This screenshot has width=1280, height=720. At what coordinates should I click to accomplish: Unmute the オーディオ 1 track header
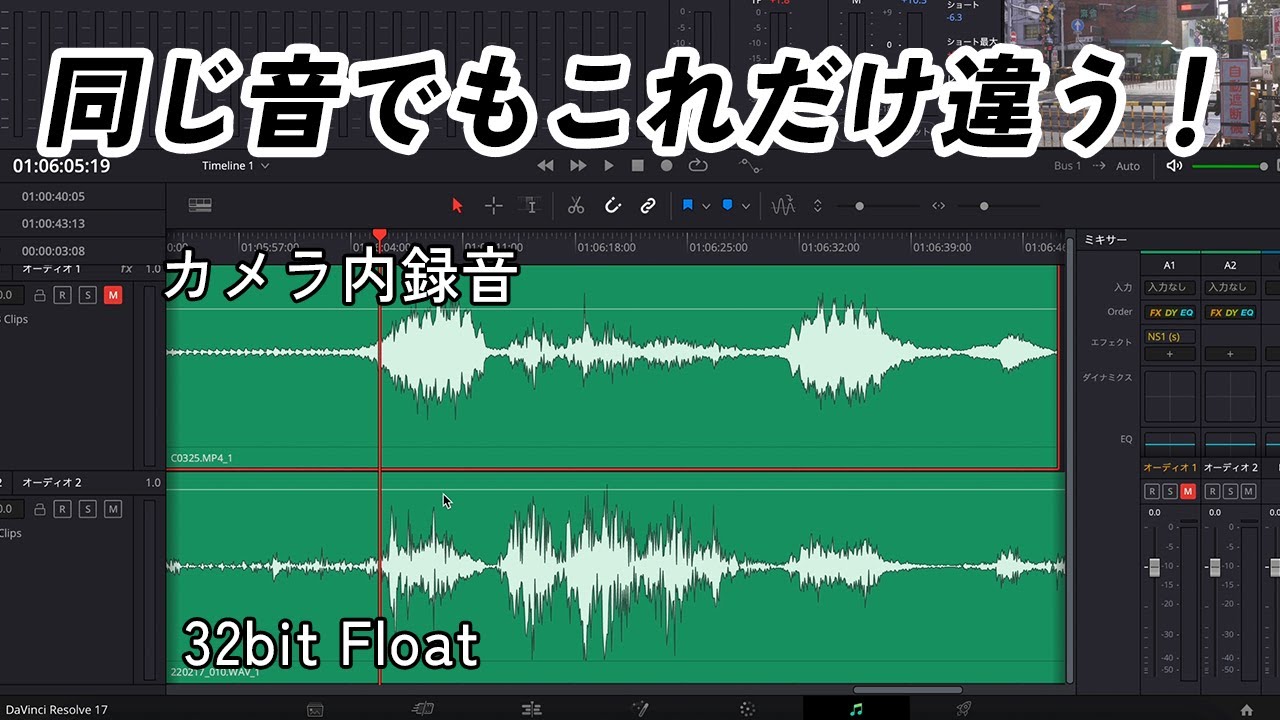pyautogui.click(x=113, y=295)
